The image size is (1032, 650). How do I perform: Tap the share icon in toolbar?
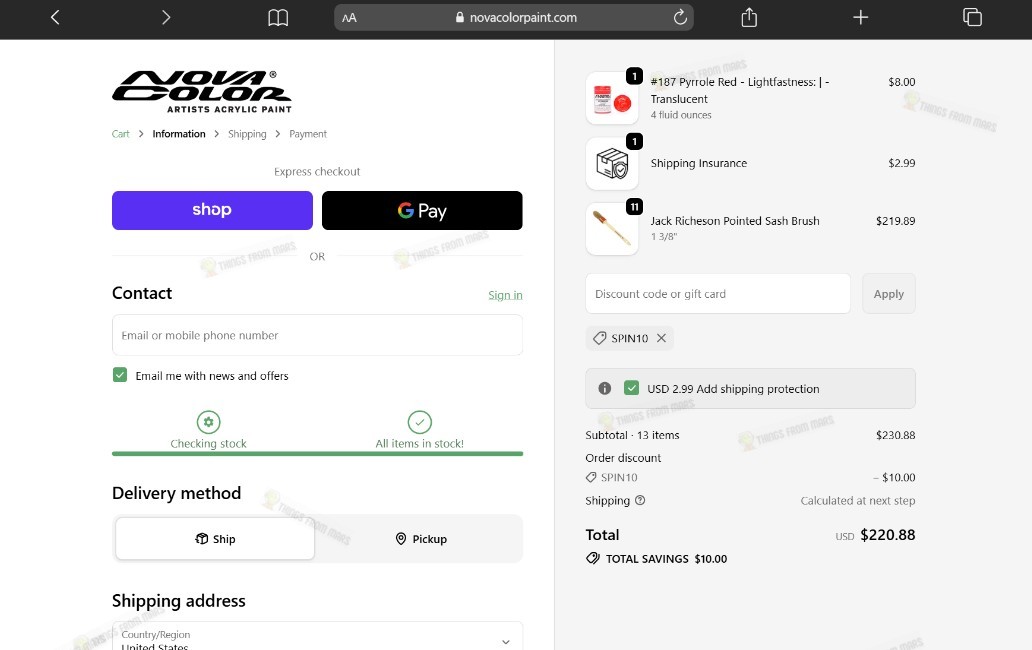coord(749,17)
